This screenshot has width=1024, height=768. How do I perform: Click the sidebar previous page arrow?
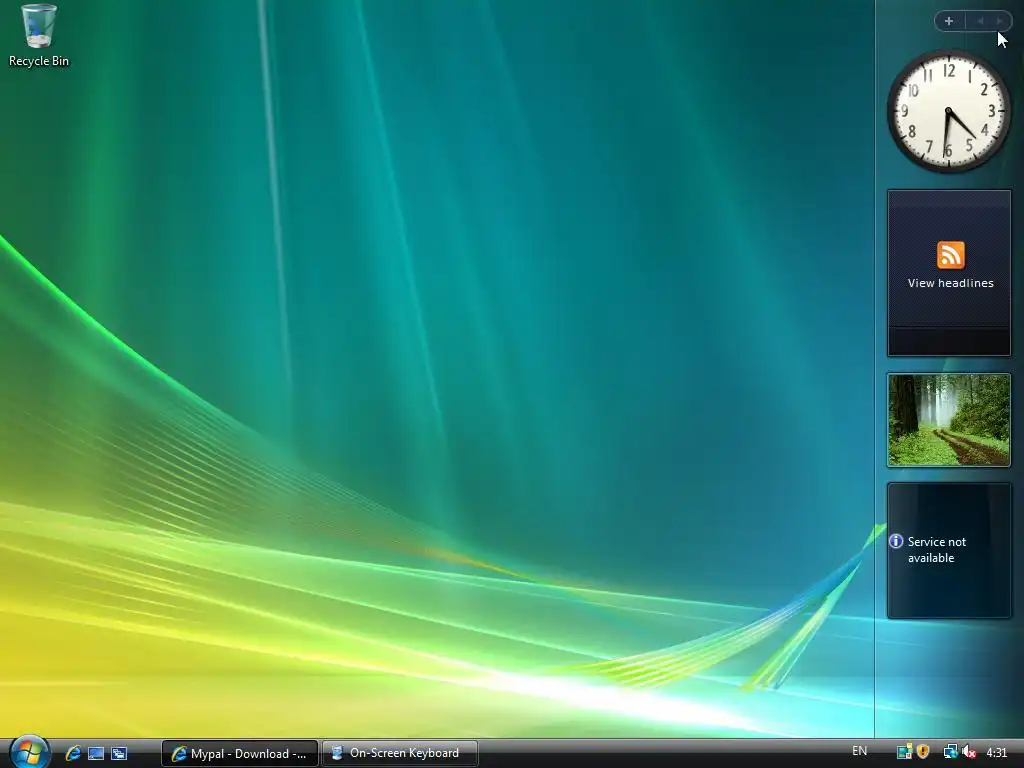[980, 21]
